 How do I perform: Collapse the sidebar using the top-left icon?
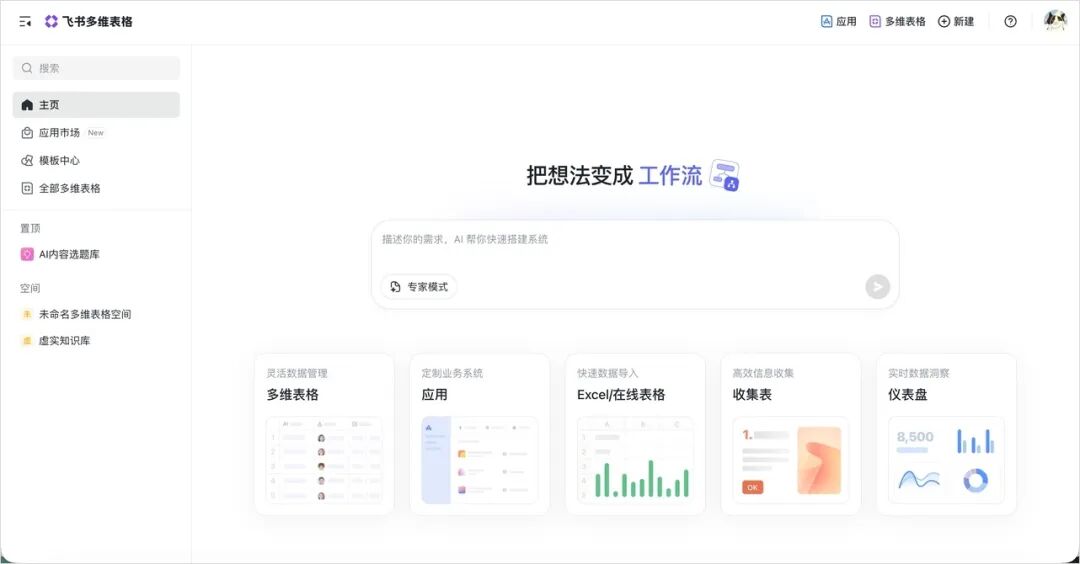tap(25, 21)
